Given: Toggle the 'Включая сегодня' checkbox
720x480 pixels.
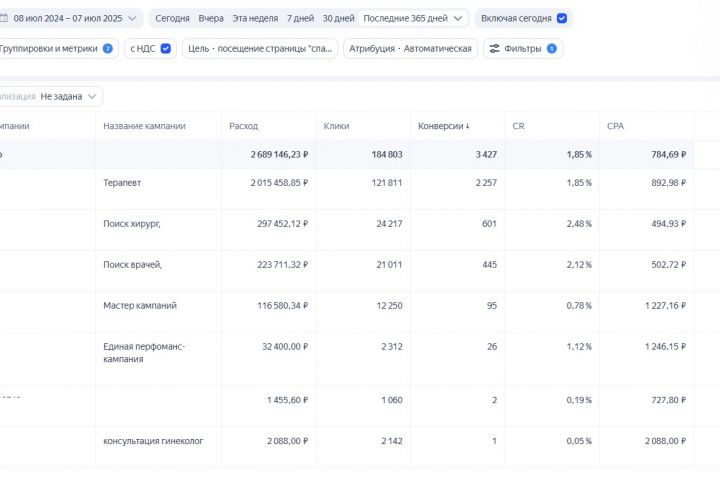Looking at the screenshot, I should coord(562,18).
